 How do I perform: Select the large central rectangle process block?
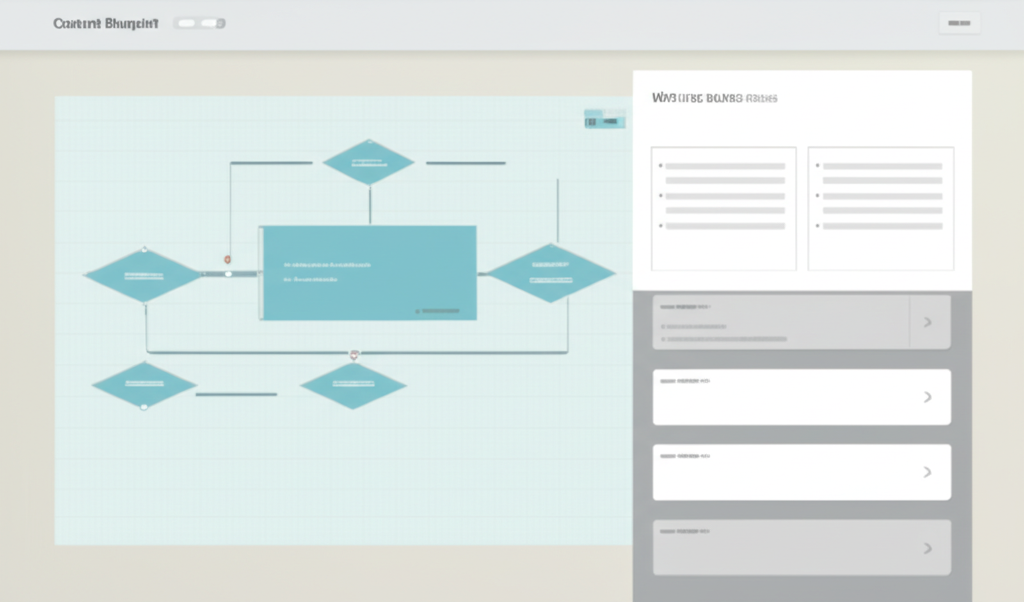368,273
